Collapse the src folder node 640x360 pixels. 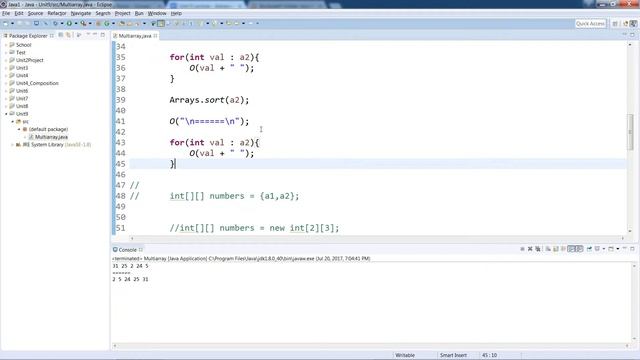pyautogui.click(x=13, y=122)
